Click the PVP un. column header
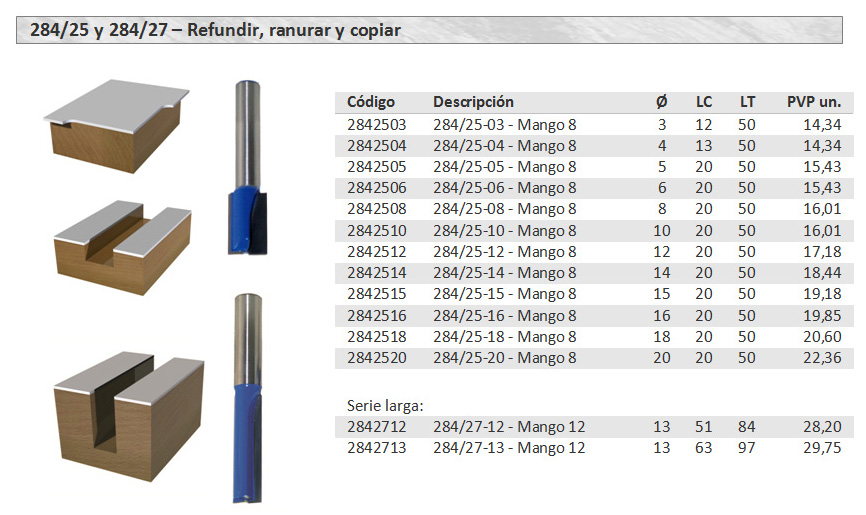Viewport: 866px width, 515px height. pos(813,102)
